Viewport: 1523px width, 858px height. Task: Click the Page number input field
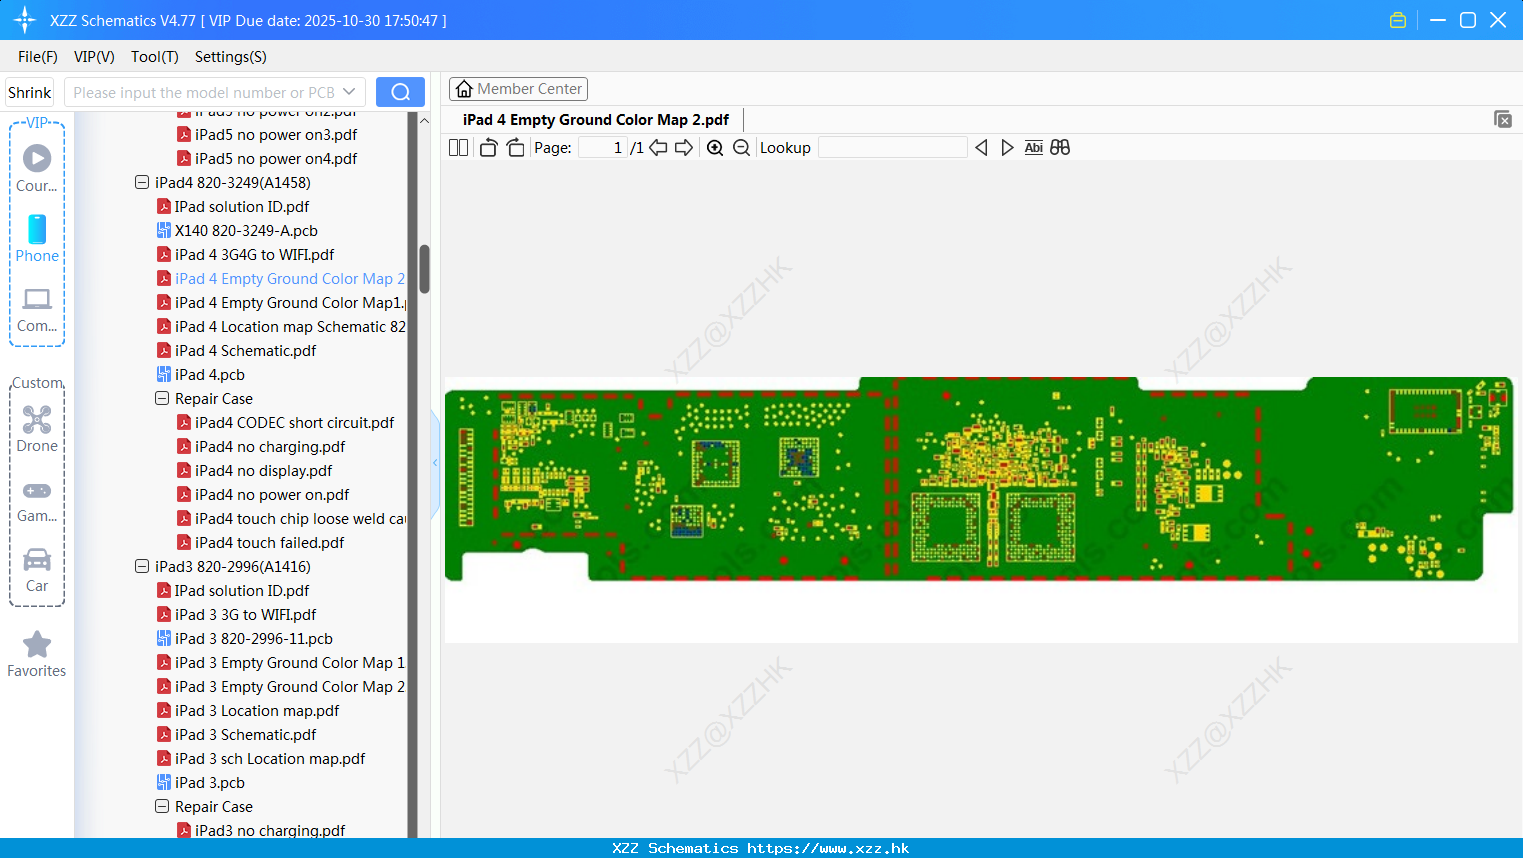coord(602,148)
